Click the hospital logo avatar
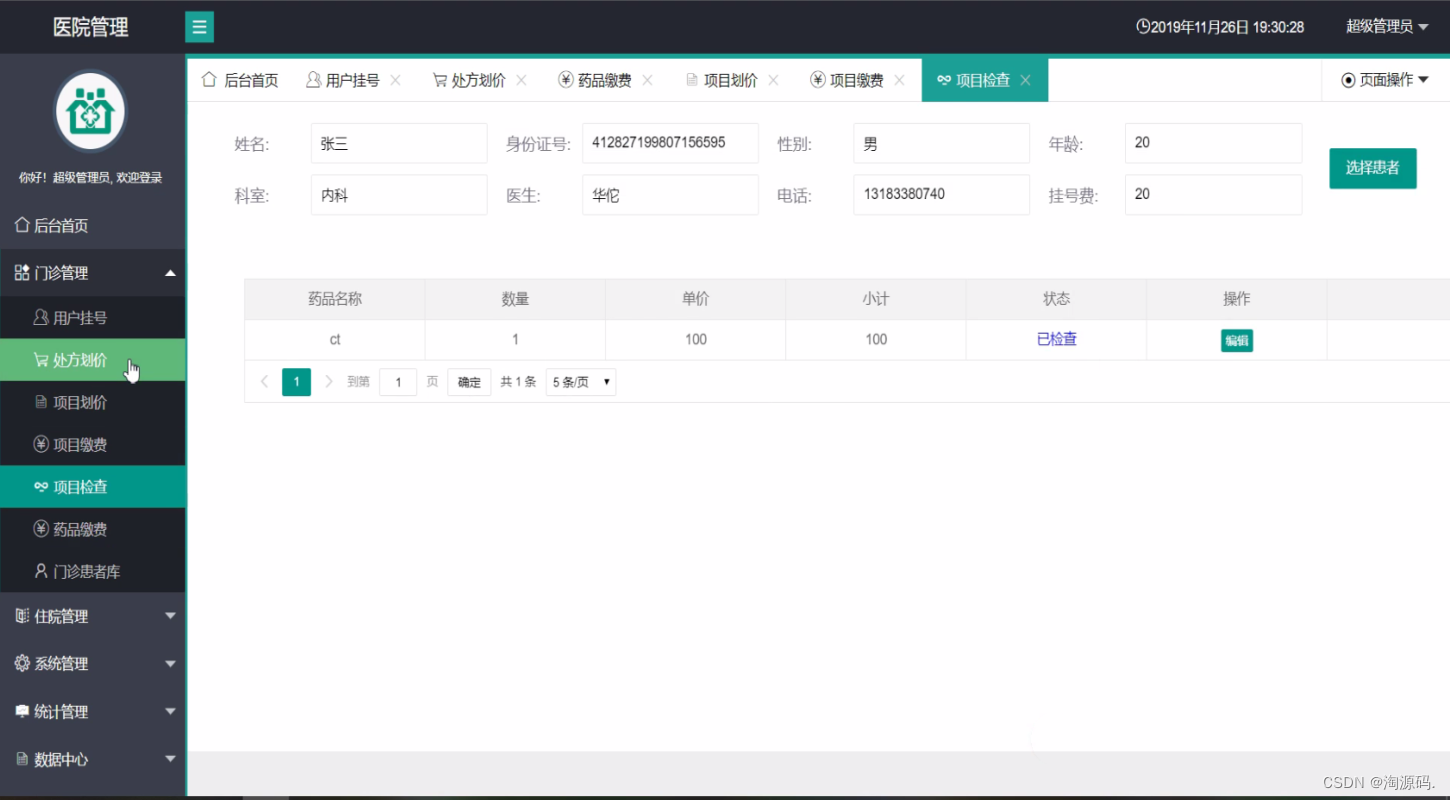Viewport: 1450px width, 800px height. tap(90, 112)
